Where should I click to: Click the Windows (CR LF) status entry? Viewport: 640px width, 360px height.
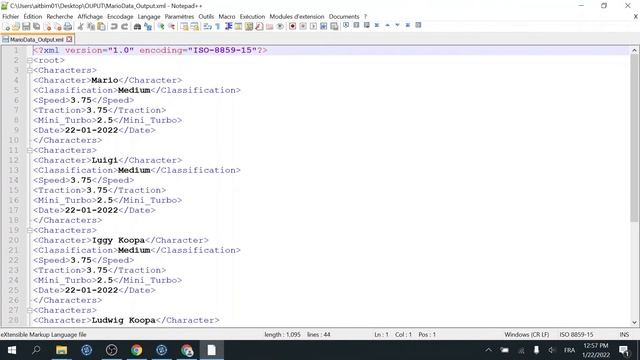(x=527, y=335)
